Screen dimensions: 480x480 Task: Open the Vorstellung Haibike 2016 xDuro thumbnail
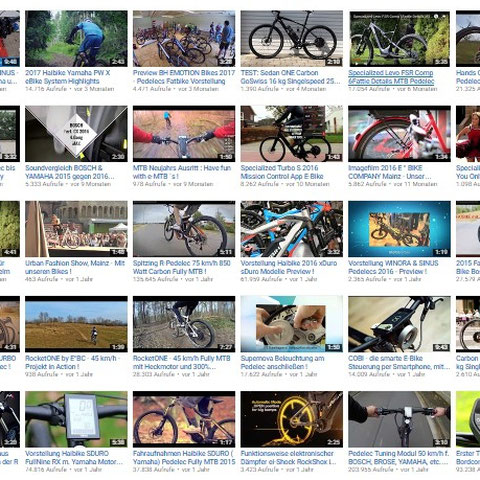coord(292,229)
